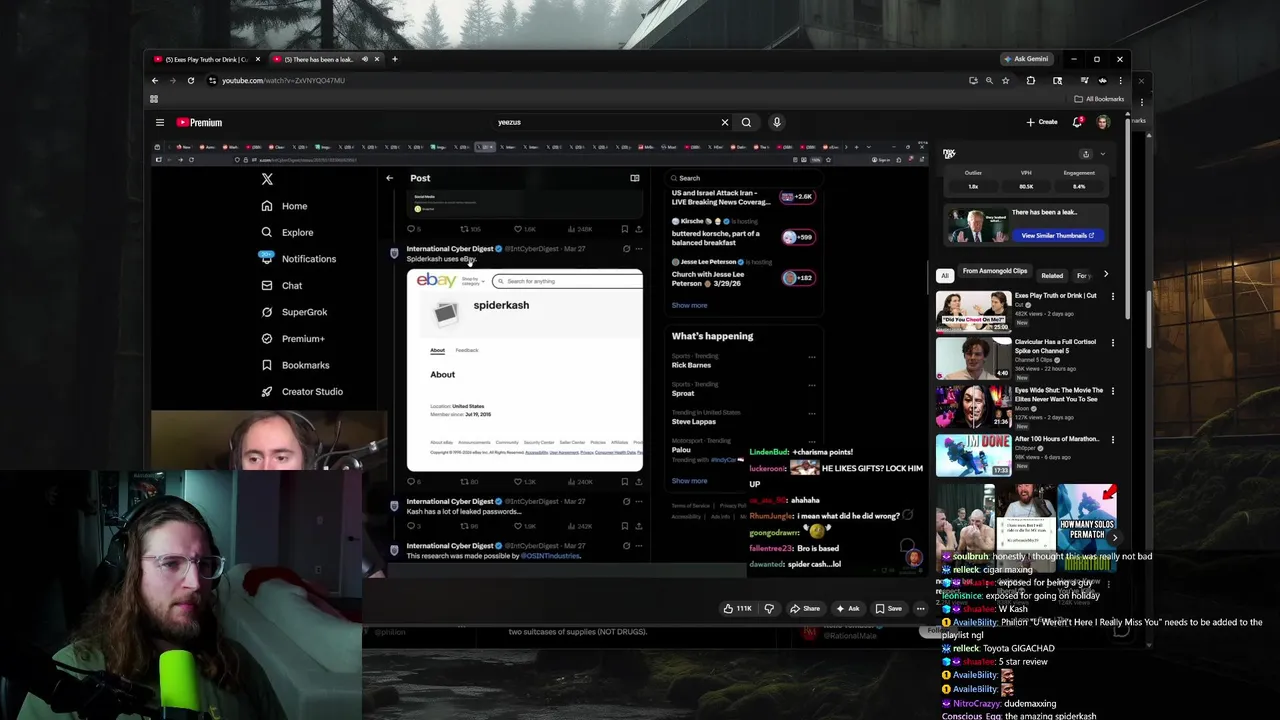1280x720 pixels.
Task: Like the video with 111K likes
Action: pyautogui.click(x=739, y=608)
